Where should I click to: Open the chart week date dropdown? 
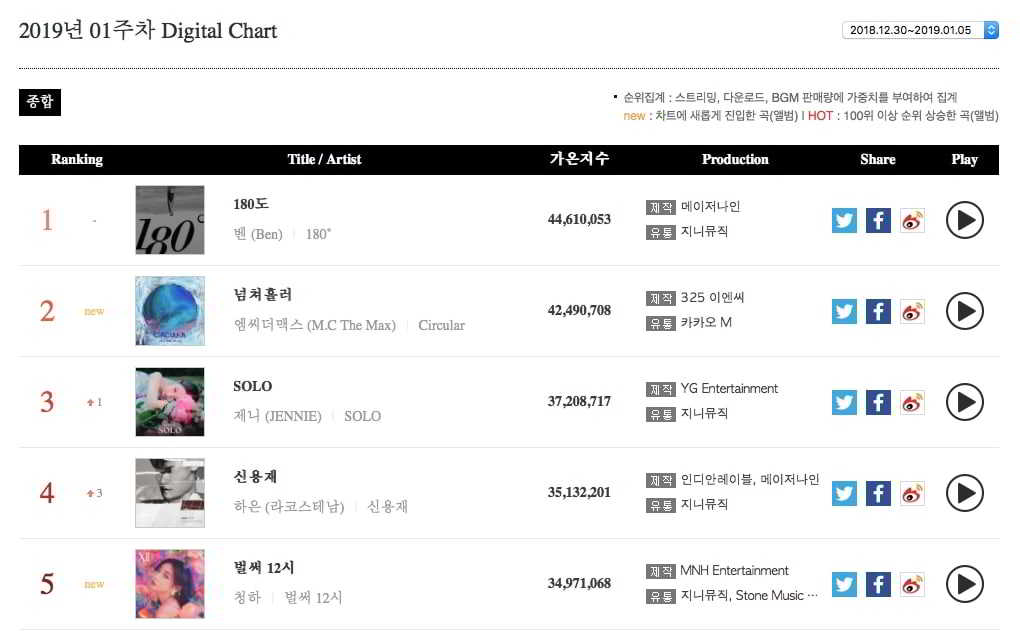(x=920, y=30)
